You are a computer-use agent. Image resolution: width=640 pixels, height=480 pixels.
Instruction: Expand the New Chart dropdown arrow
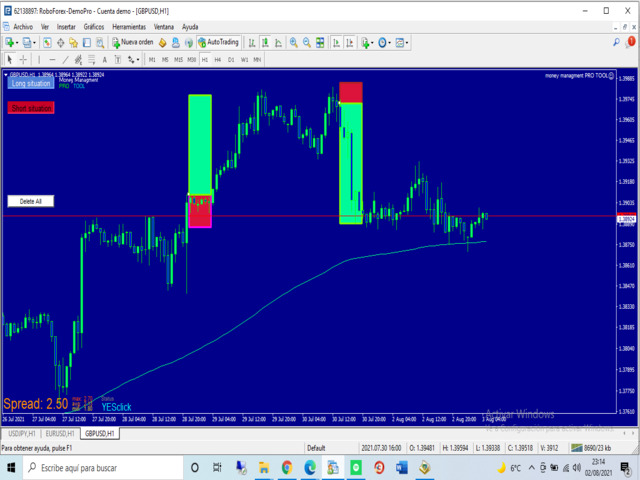point(17,42)
